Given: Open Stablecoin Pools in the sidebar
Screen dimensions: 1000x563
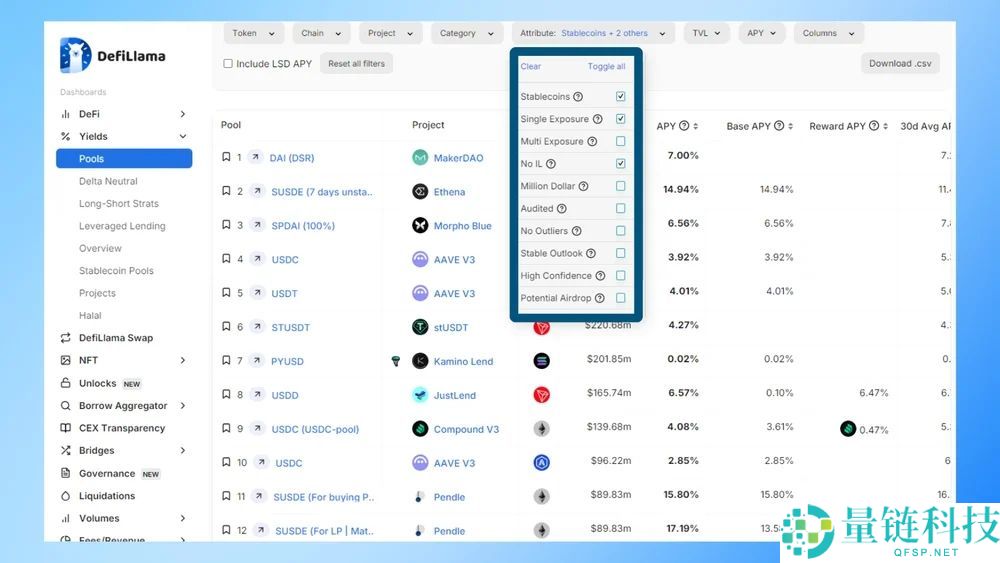Looking at the screenshot, I should coord(116,270).
